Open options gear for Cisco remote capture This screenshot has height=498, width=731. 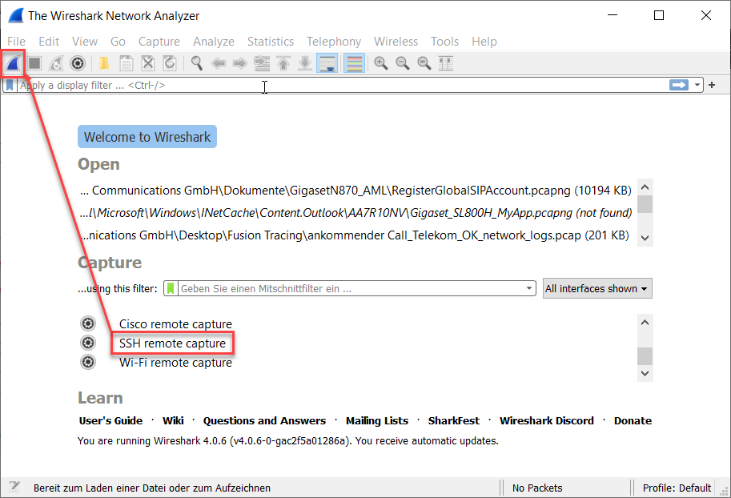click(x=88, y=323)
